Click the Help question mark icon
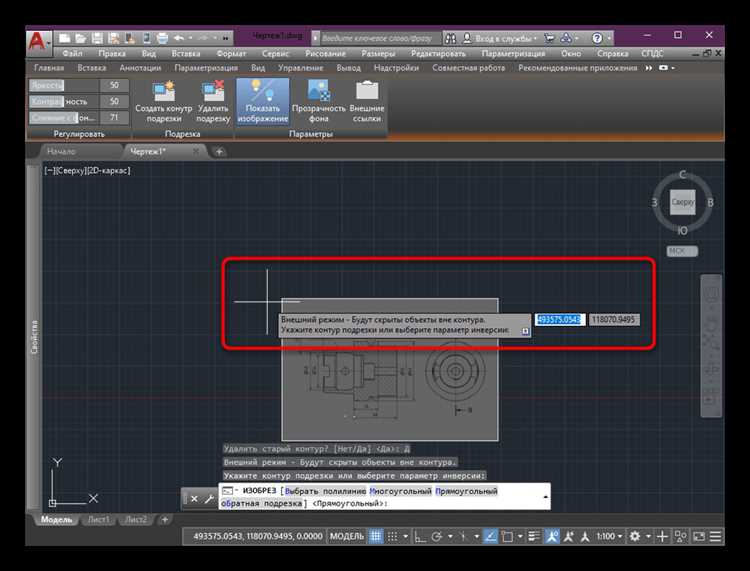Viewport: 750px width, 571px height. [x=597, y=38]
